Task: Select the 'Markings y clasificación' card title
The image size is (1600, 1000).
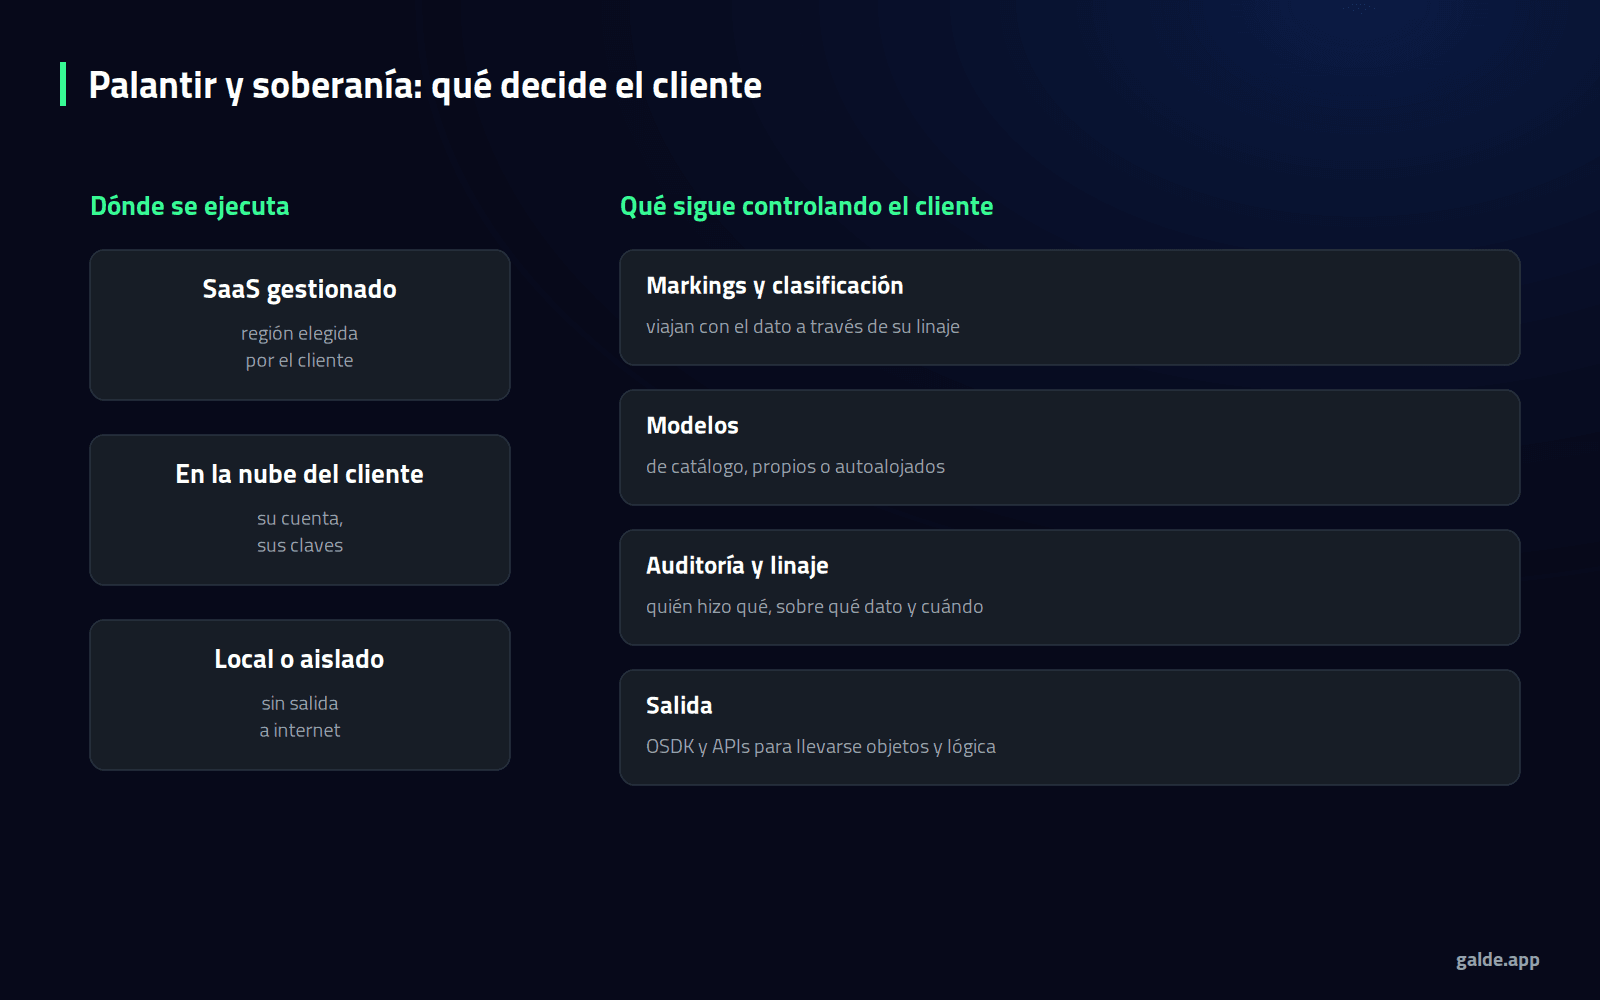Action: pyautogui.click(x=775, y=286)
